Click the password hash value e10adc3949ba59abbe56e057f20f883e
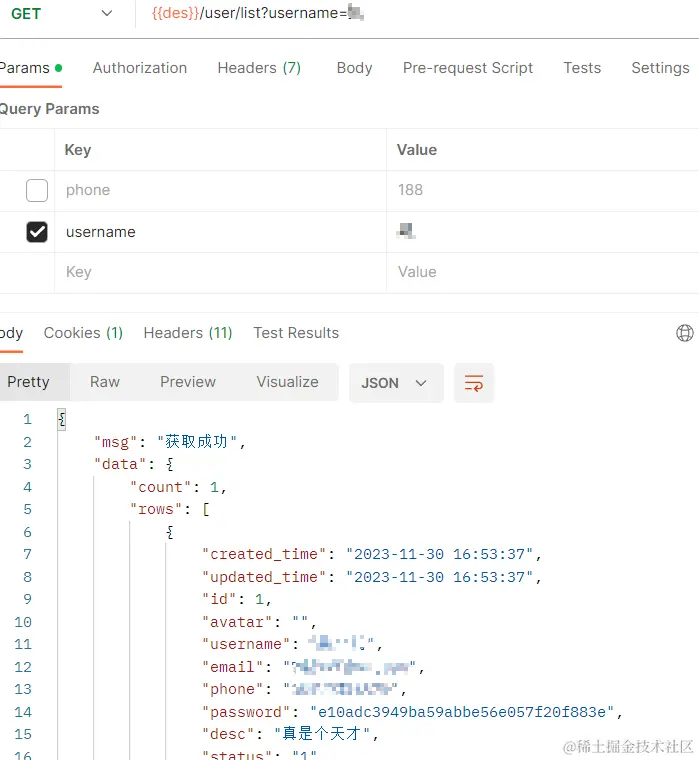 [462, 712]
